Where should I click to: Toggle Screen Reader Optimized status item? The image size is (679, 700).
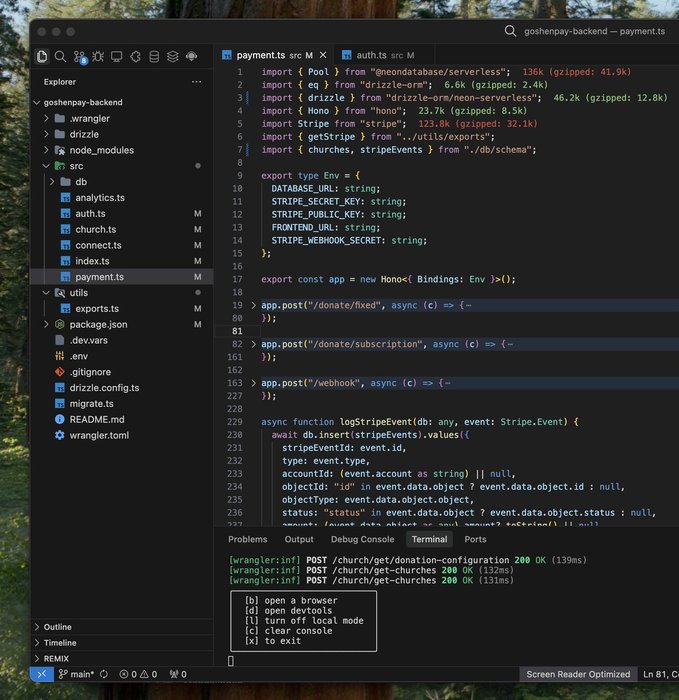click(x=578, y=674)
